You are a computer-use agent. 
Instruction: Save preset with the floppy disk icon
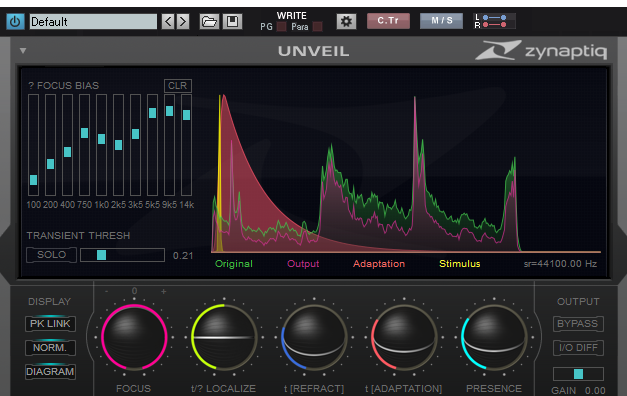click(x=232, y=21)
